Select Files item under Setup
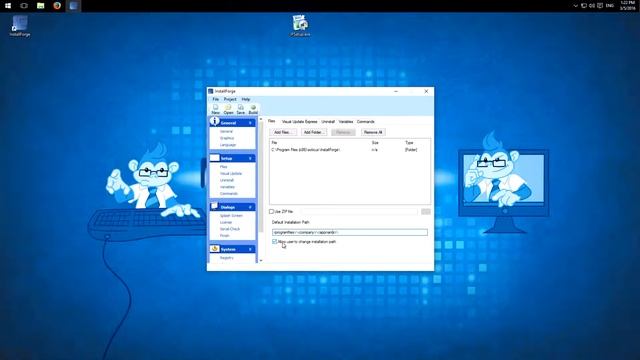The height and width of the screenshot is (360, 640). pyautogui.click(x=224, y=167)
